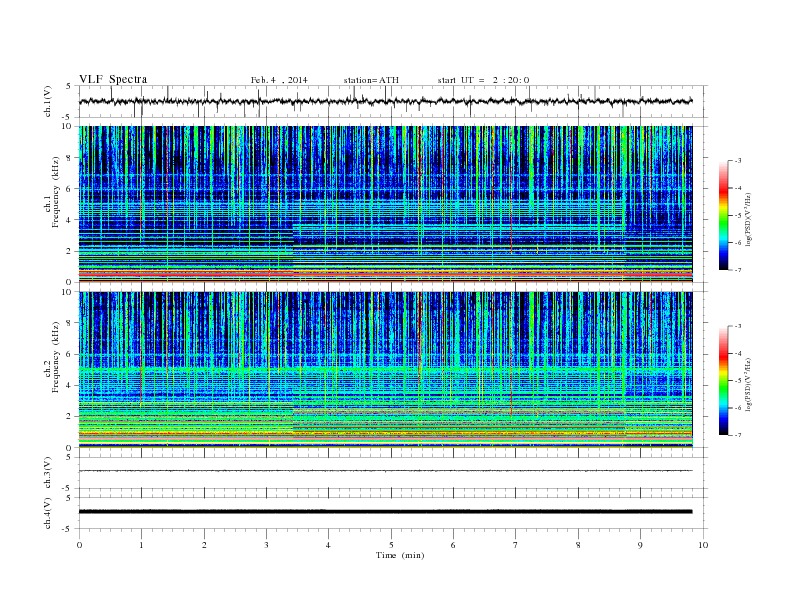Click the "ch.4(V)" axis label

click(x=48, y=513)
